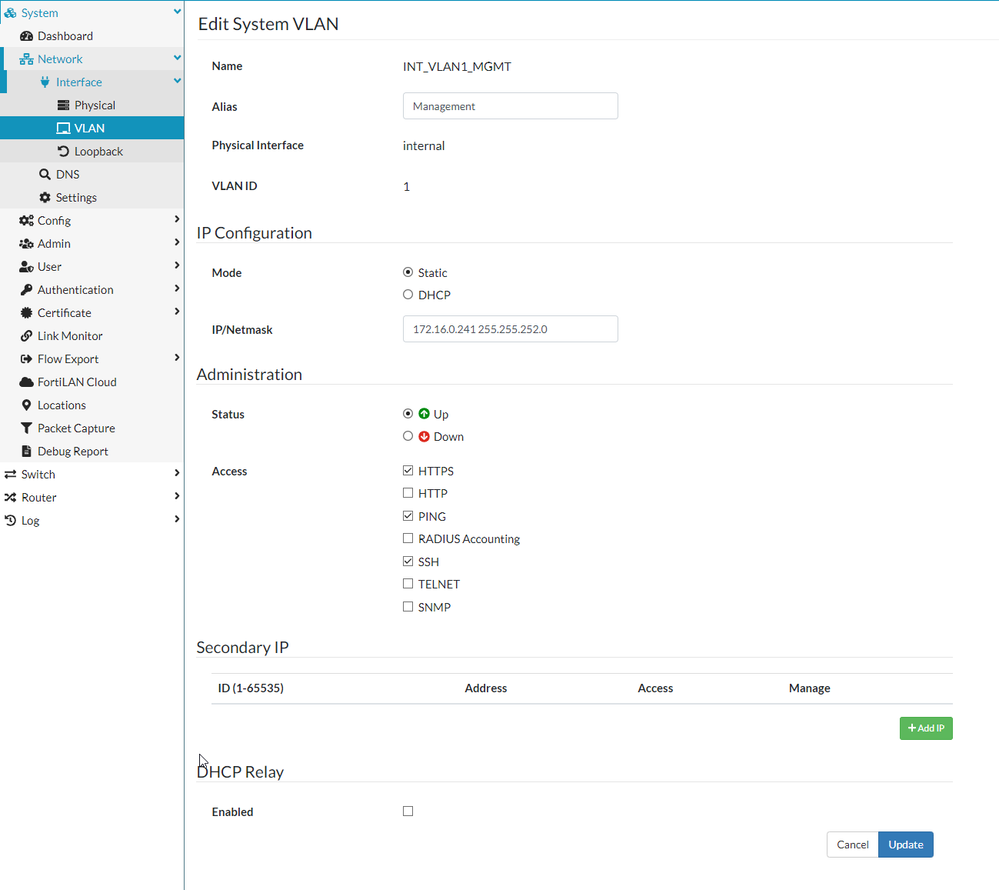Viewport: 999px width, 890px height.
Task: Click the Flow Export arrow icon
Action: click(26, 359)
